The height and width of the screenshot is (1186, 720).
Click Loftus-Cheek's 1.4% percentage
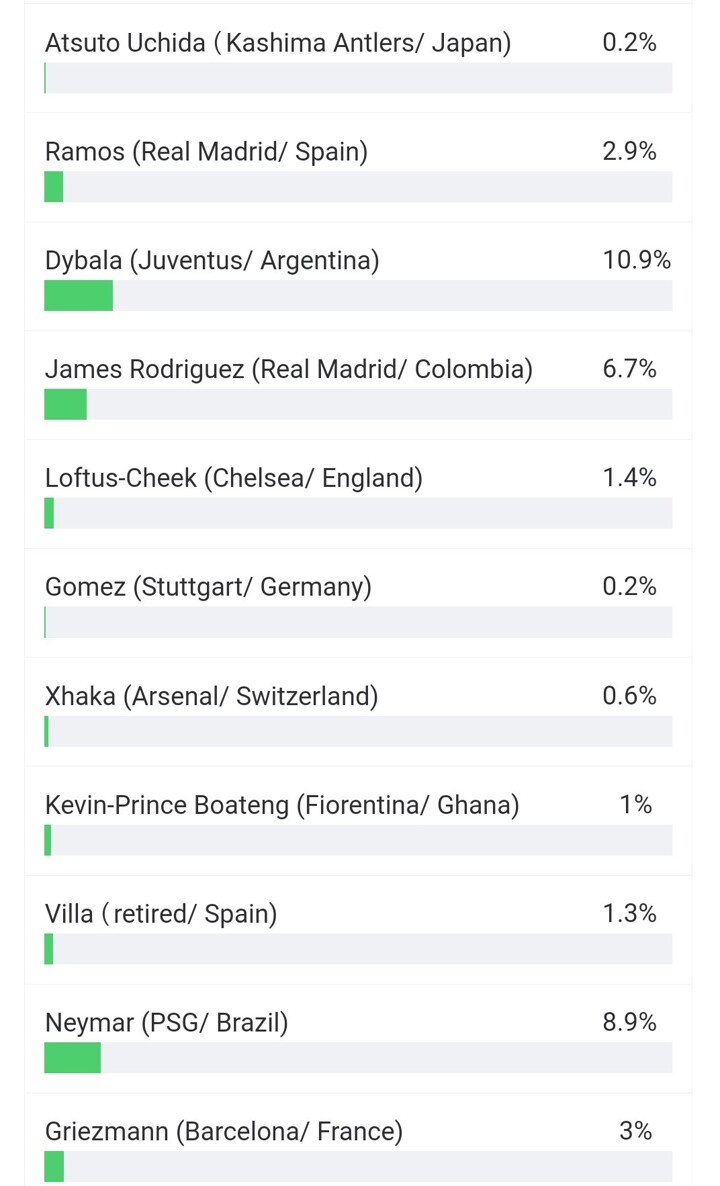[629, 479]
